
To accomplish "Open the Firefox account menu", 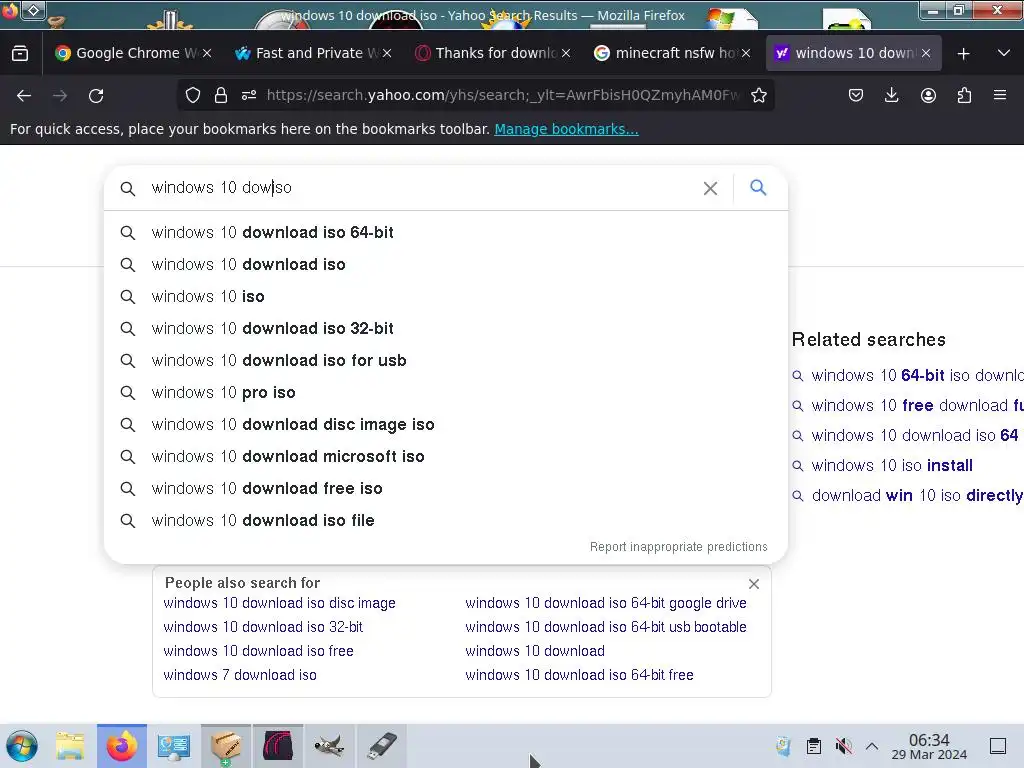I will tap(928, 95).
